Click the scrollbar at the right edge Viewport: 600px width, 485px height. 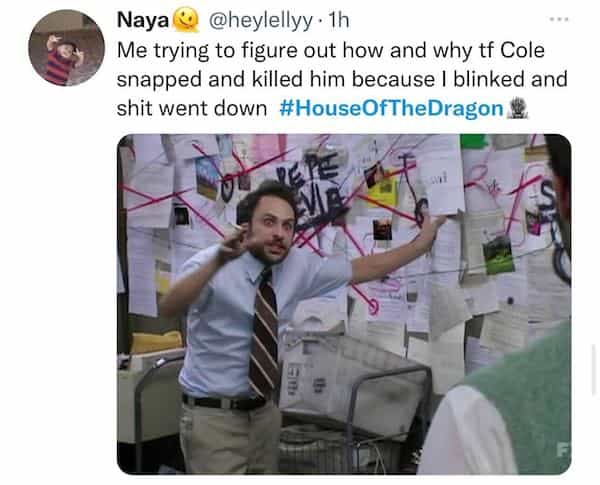tap(595, 369)
